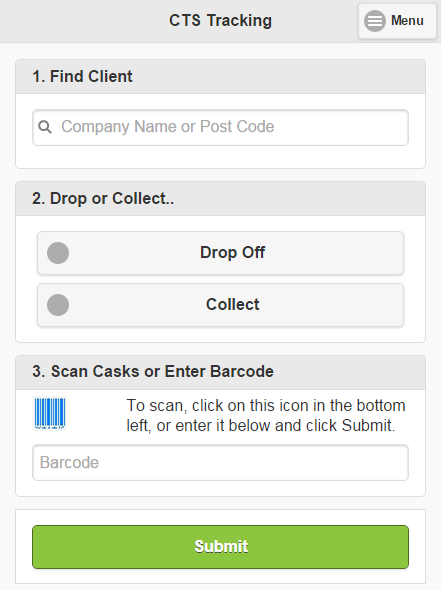
Task: Focus the Barcode input field
Action: 220,462
